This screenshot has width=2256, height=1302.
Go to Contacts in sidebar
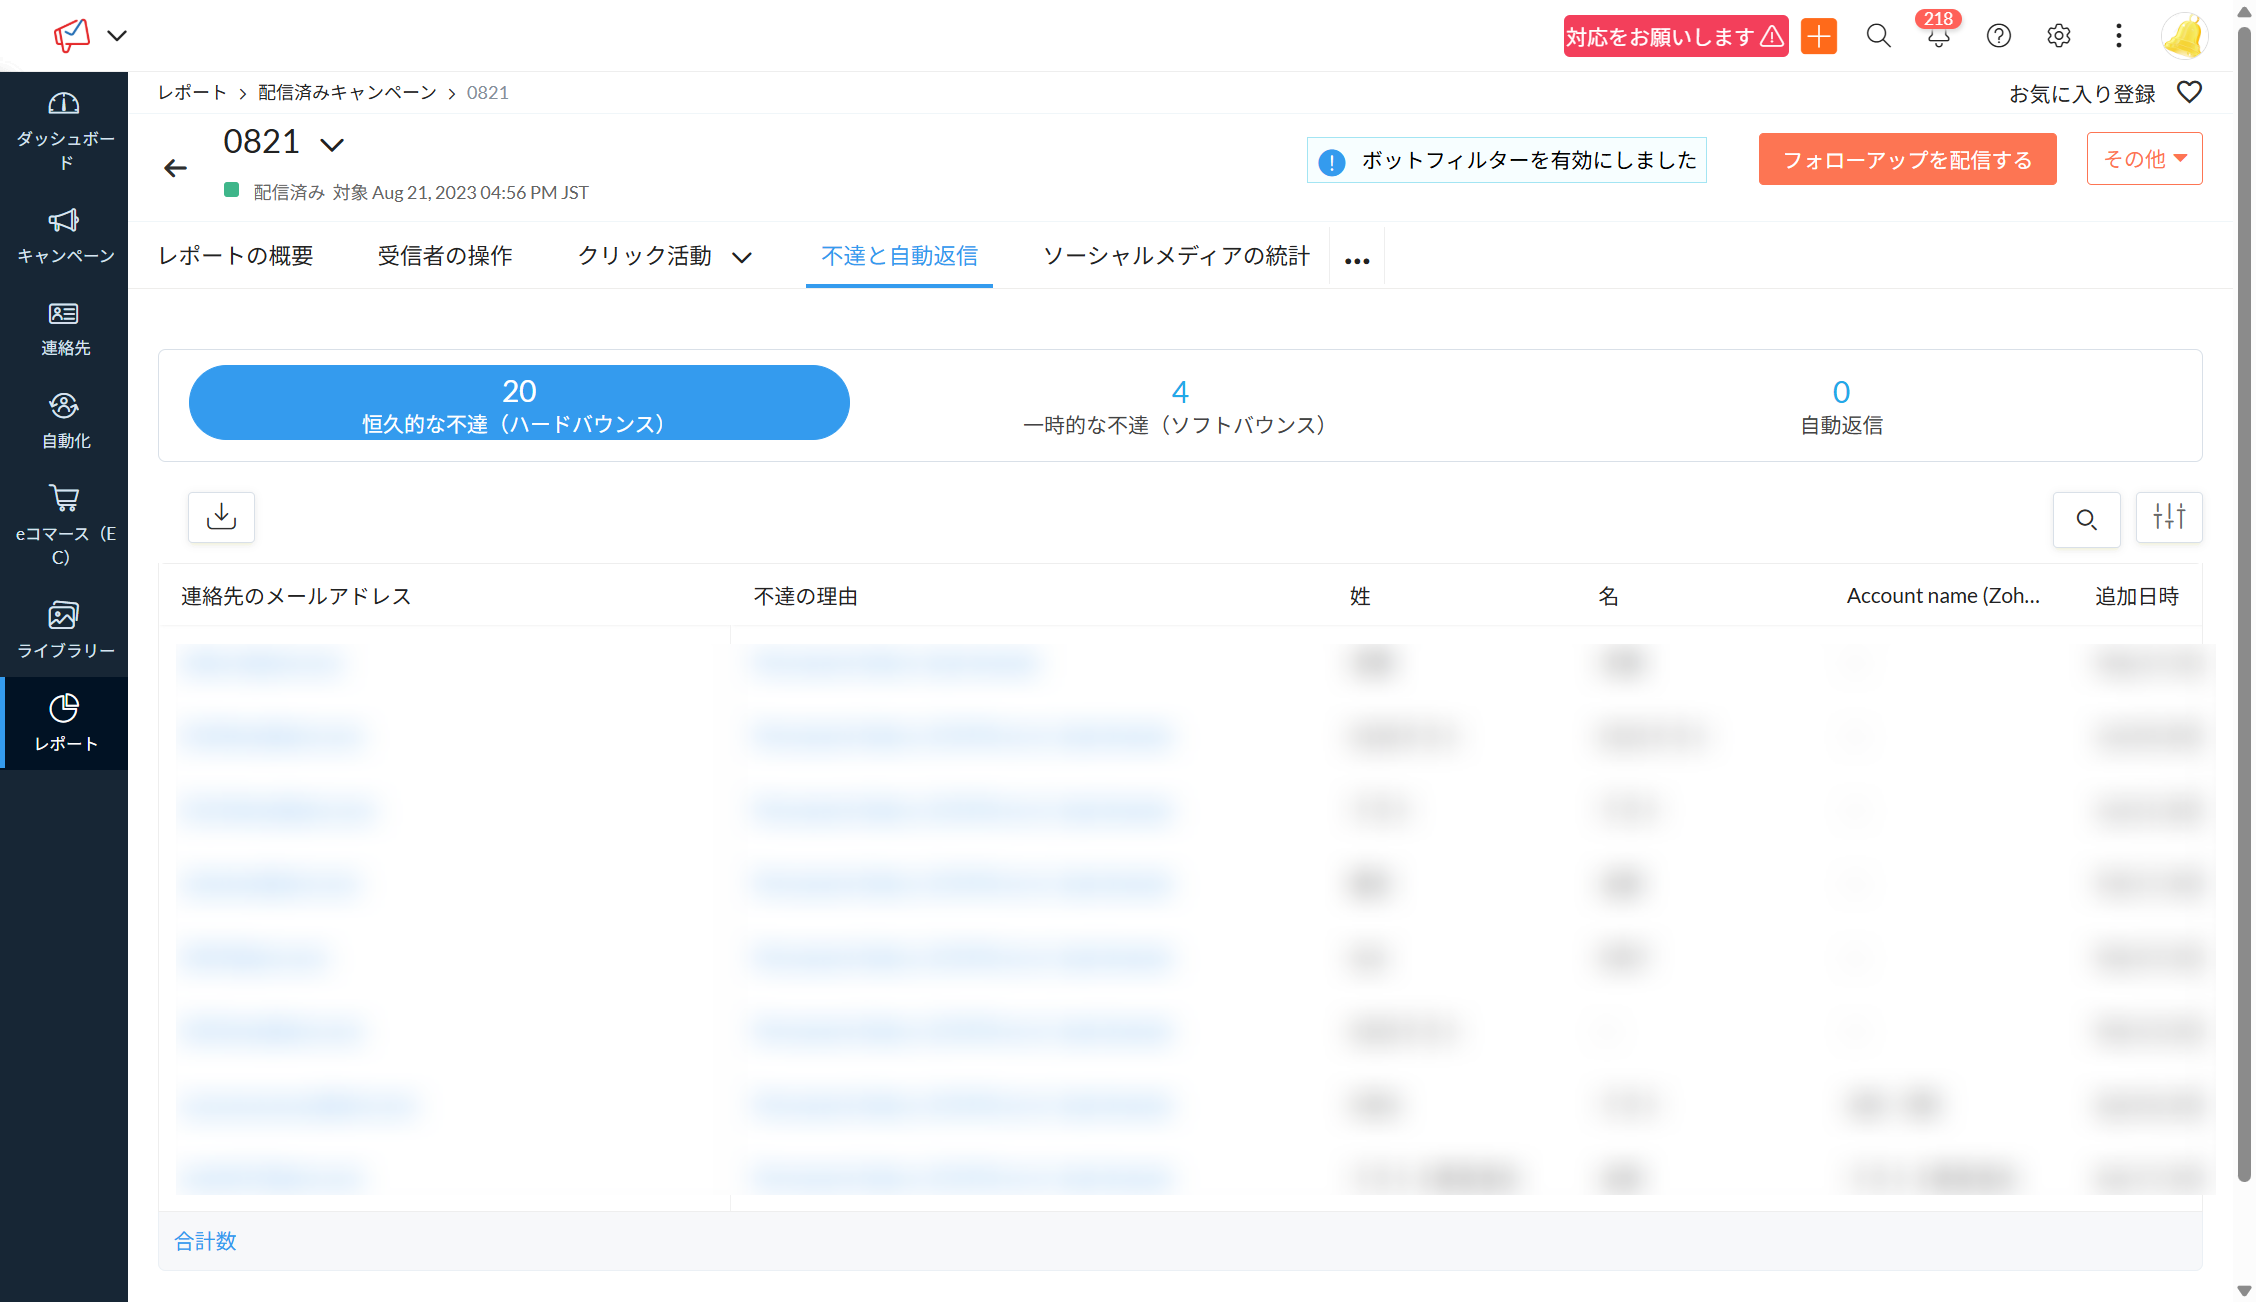click(64, 314)
